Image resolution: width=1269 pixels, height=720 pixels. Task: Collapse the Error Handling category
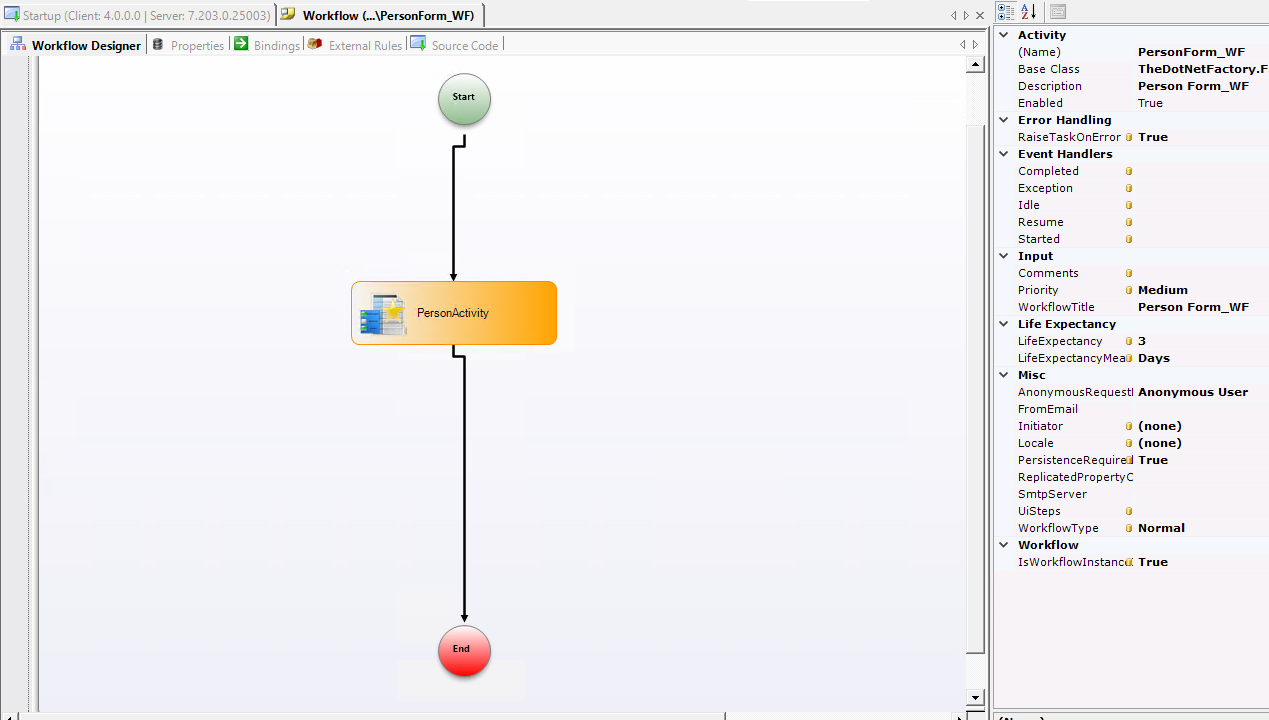[1004, 120]
